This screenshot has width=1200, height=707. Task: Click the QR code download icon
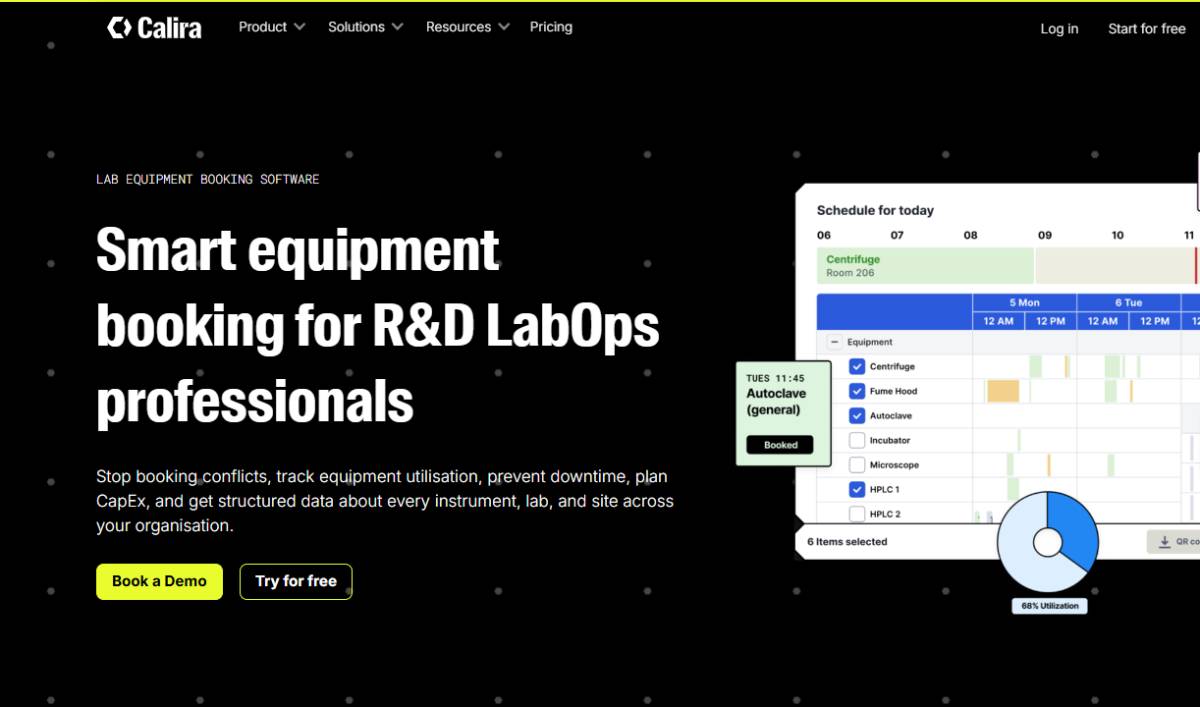click(x=1164, y=542)
